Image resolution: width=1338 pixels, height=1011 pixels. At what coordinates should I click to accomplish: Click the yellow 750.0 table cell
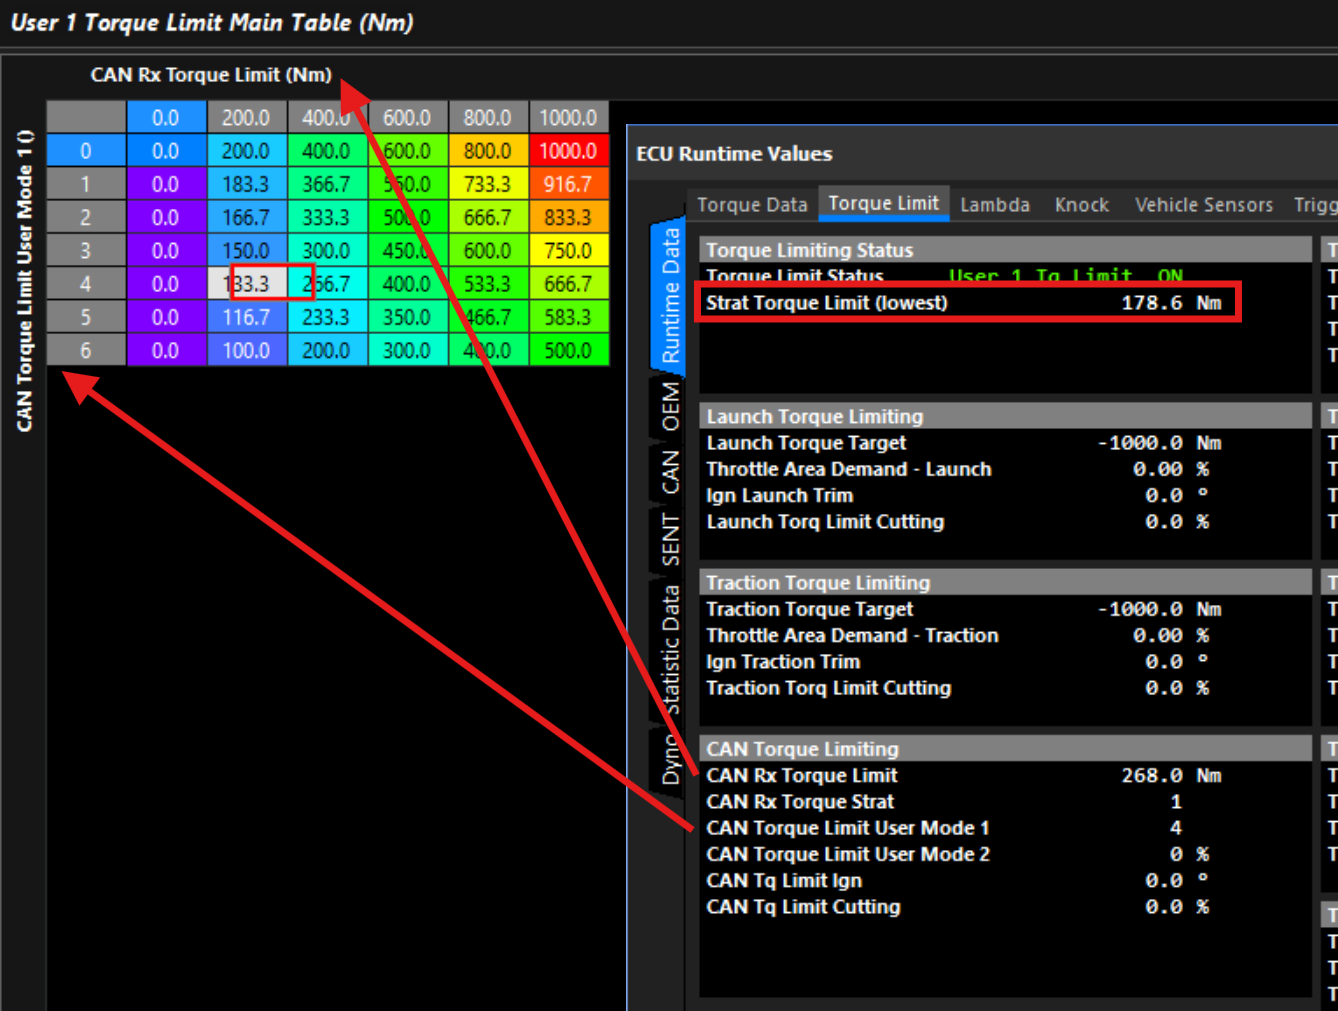568,251
